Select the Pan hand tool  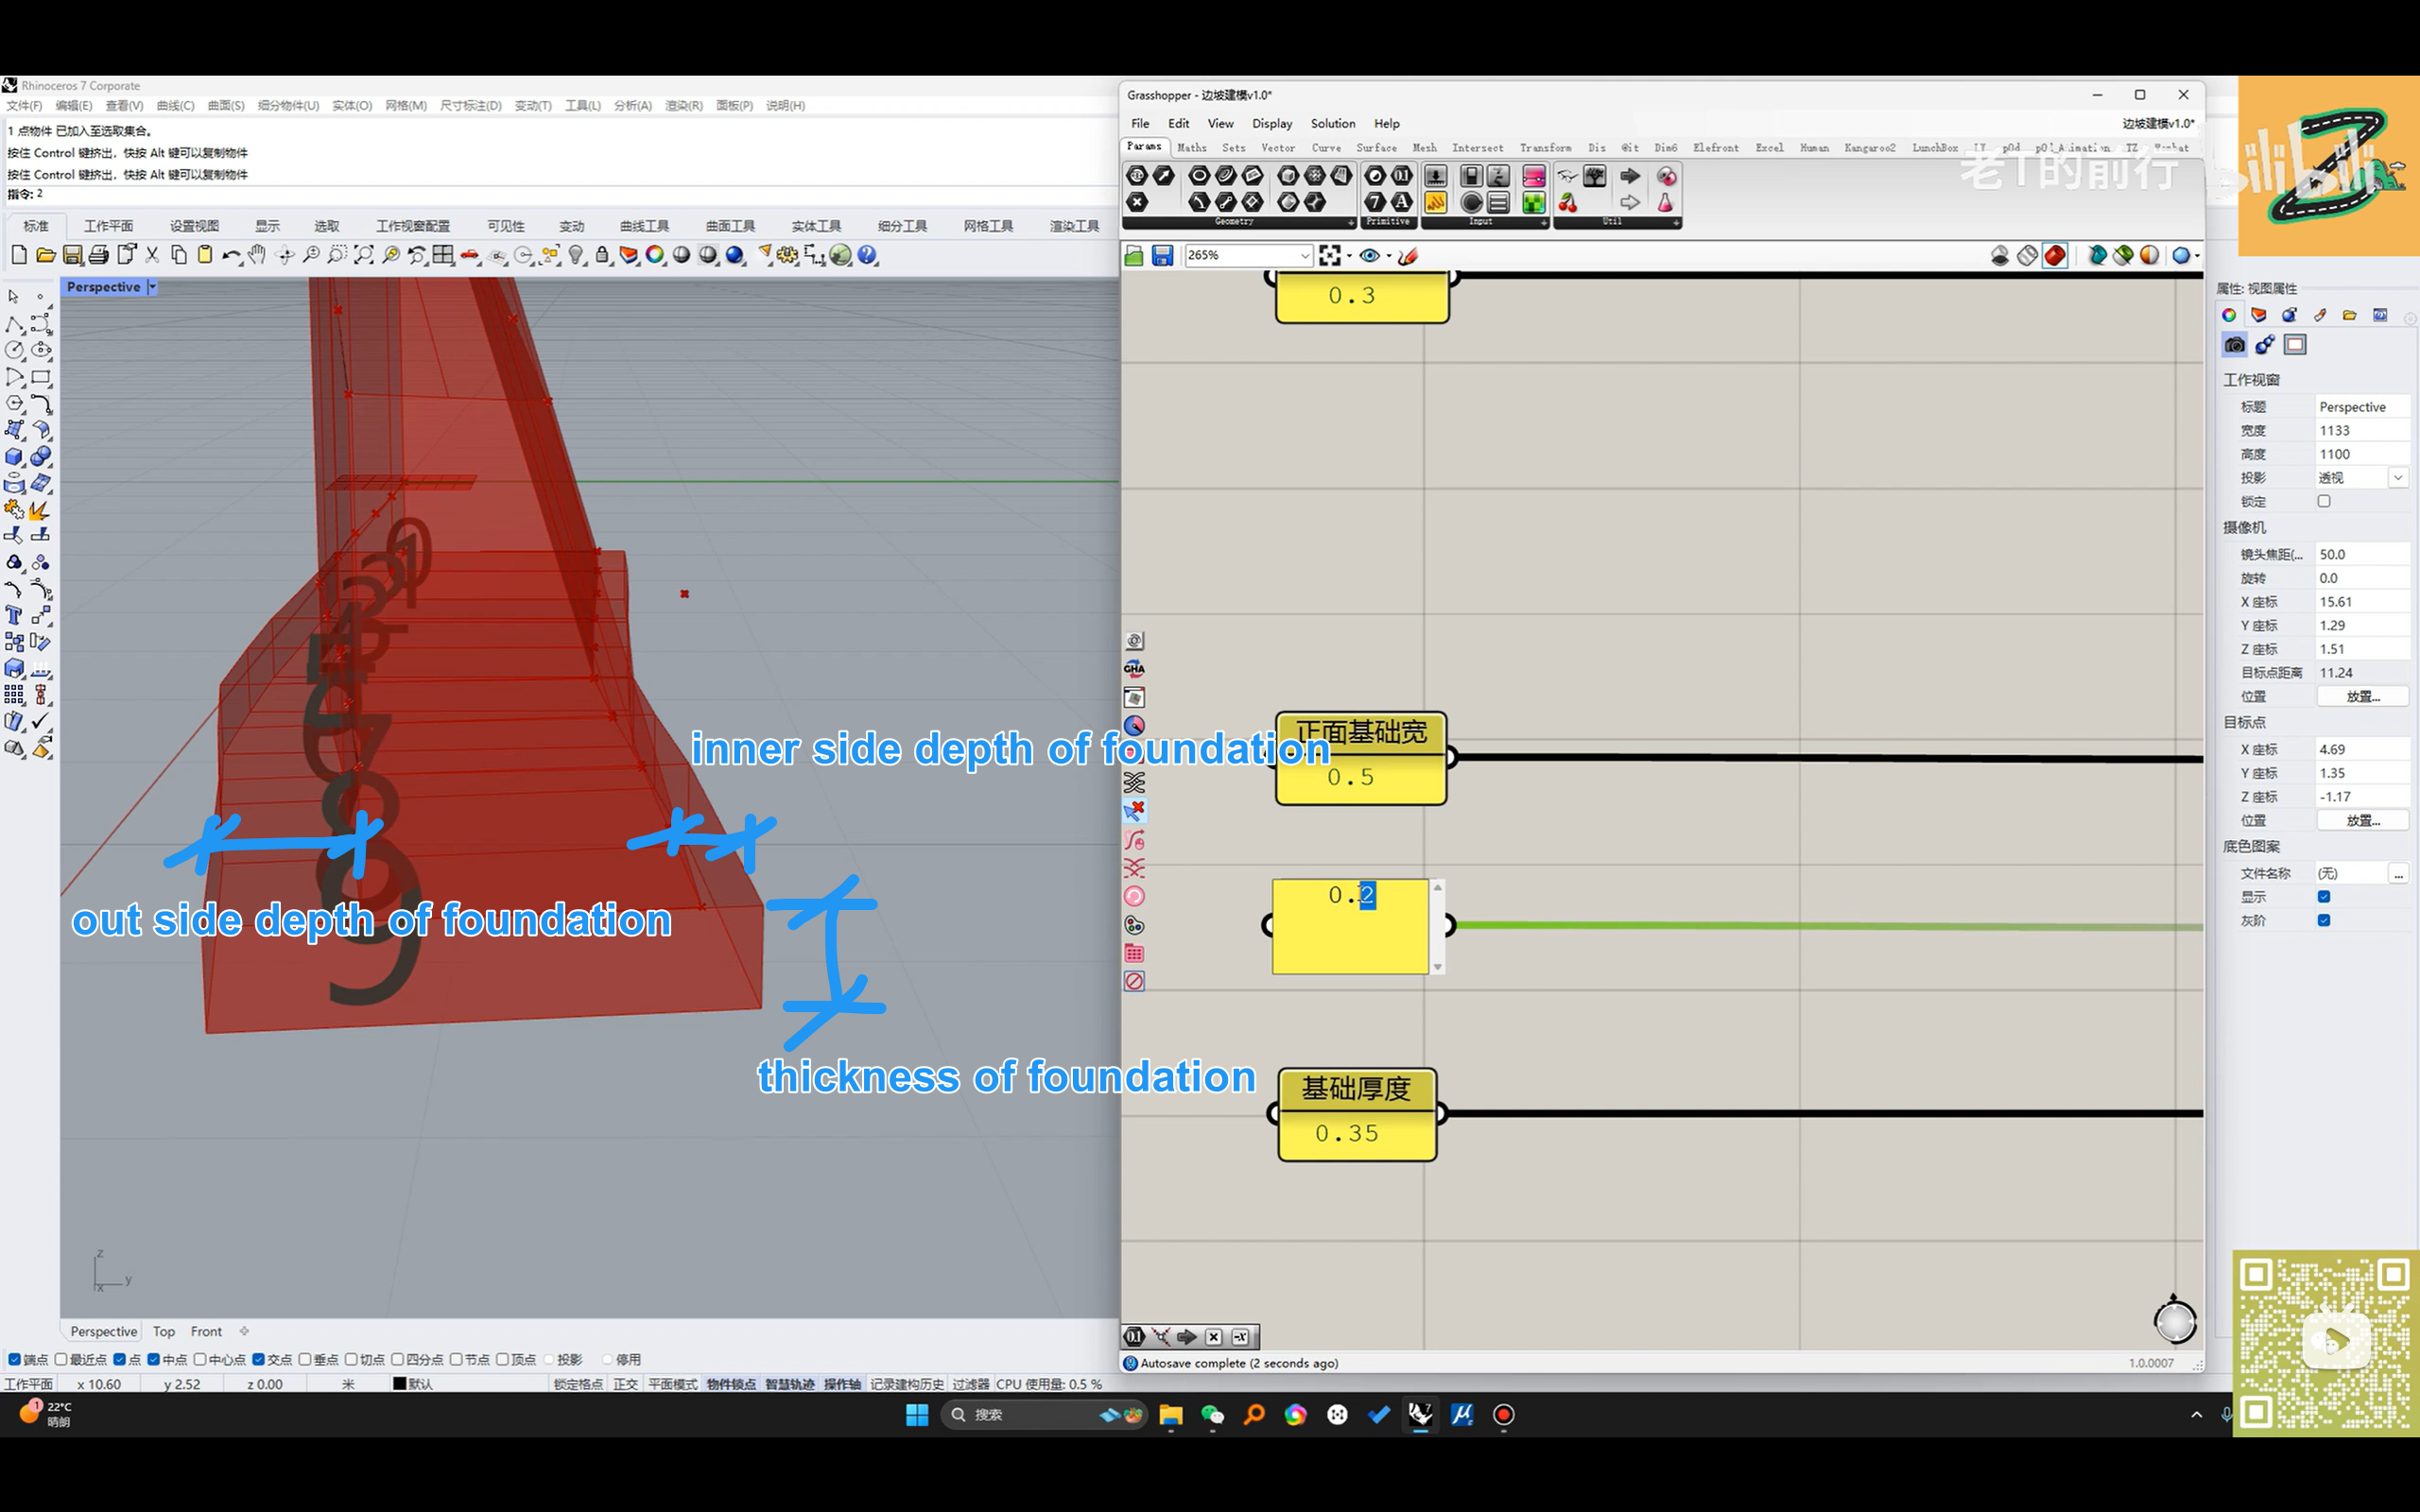(x=257, y=255)
